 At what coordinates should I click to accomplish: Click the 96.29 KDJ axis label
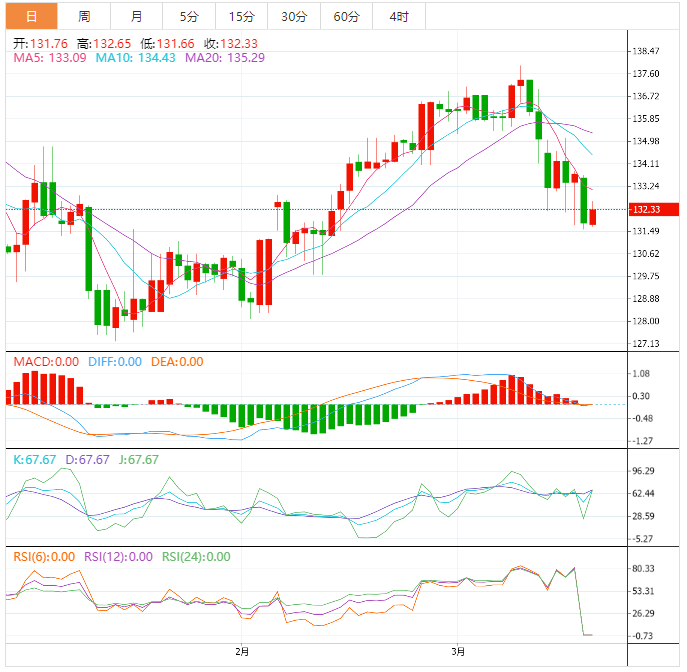point(644,471)
